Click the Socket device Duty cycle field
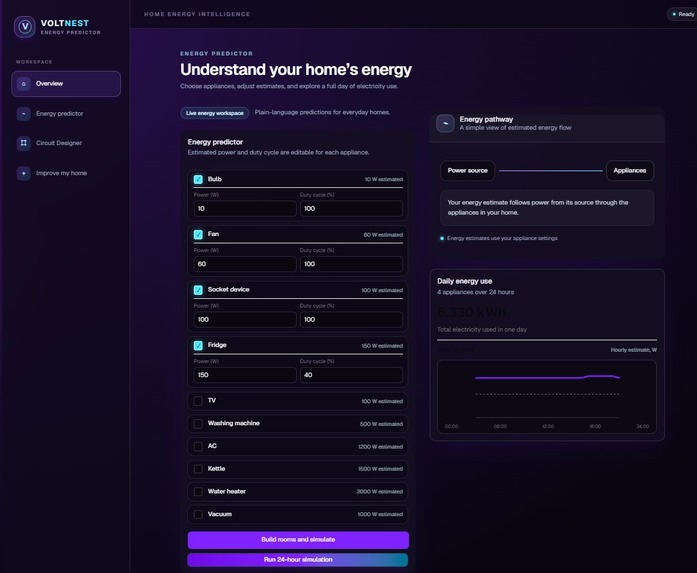This screenshot has width=697, height=573. point(351,320)
